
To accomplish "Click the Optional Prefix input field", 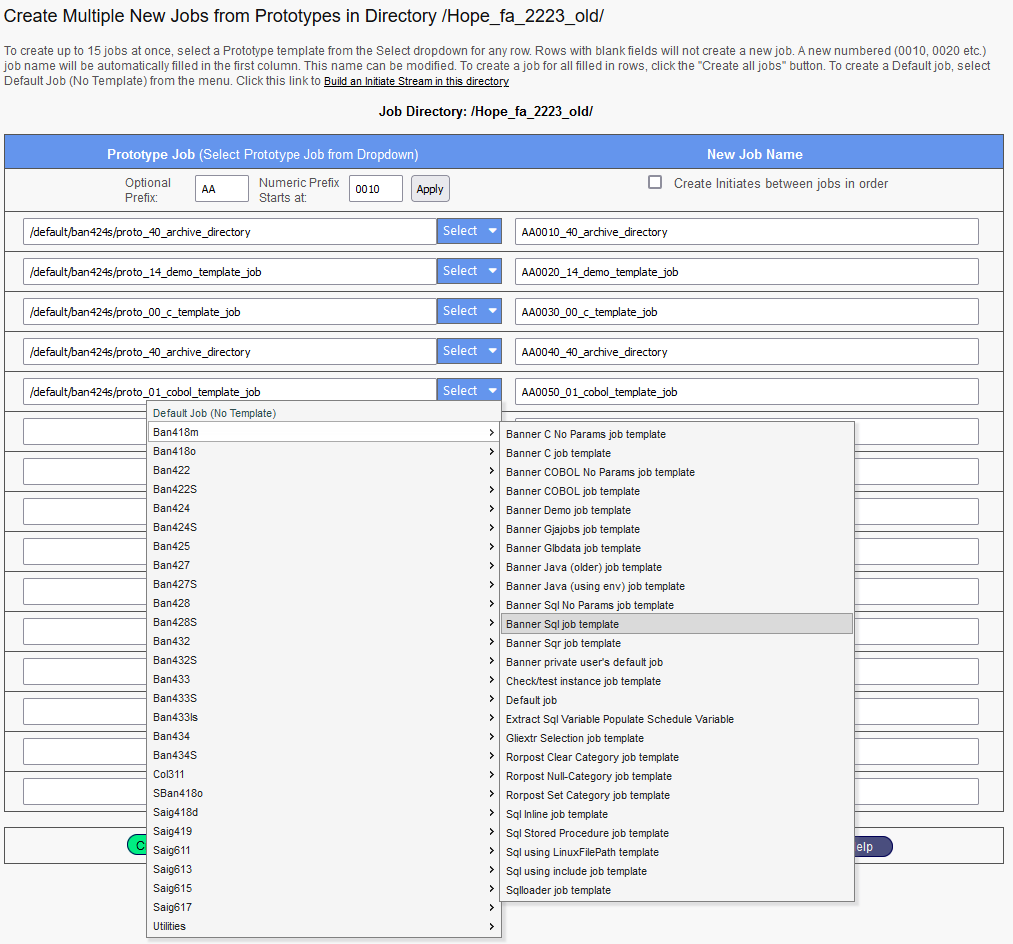I will pos(222,189).
